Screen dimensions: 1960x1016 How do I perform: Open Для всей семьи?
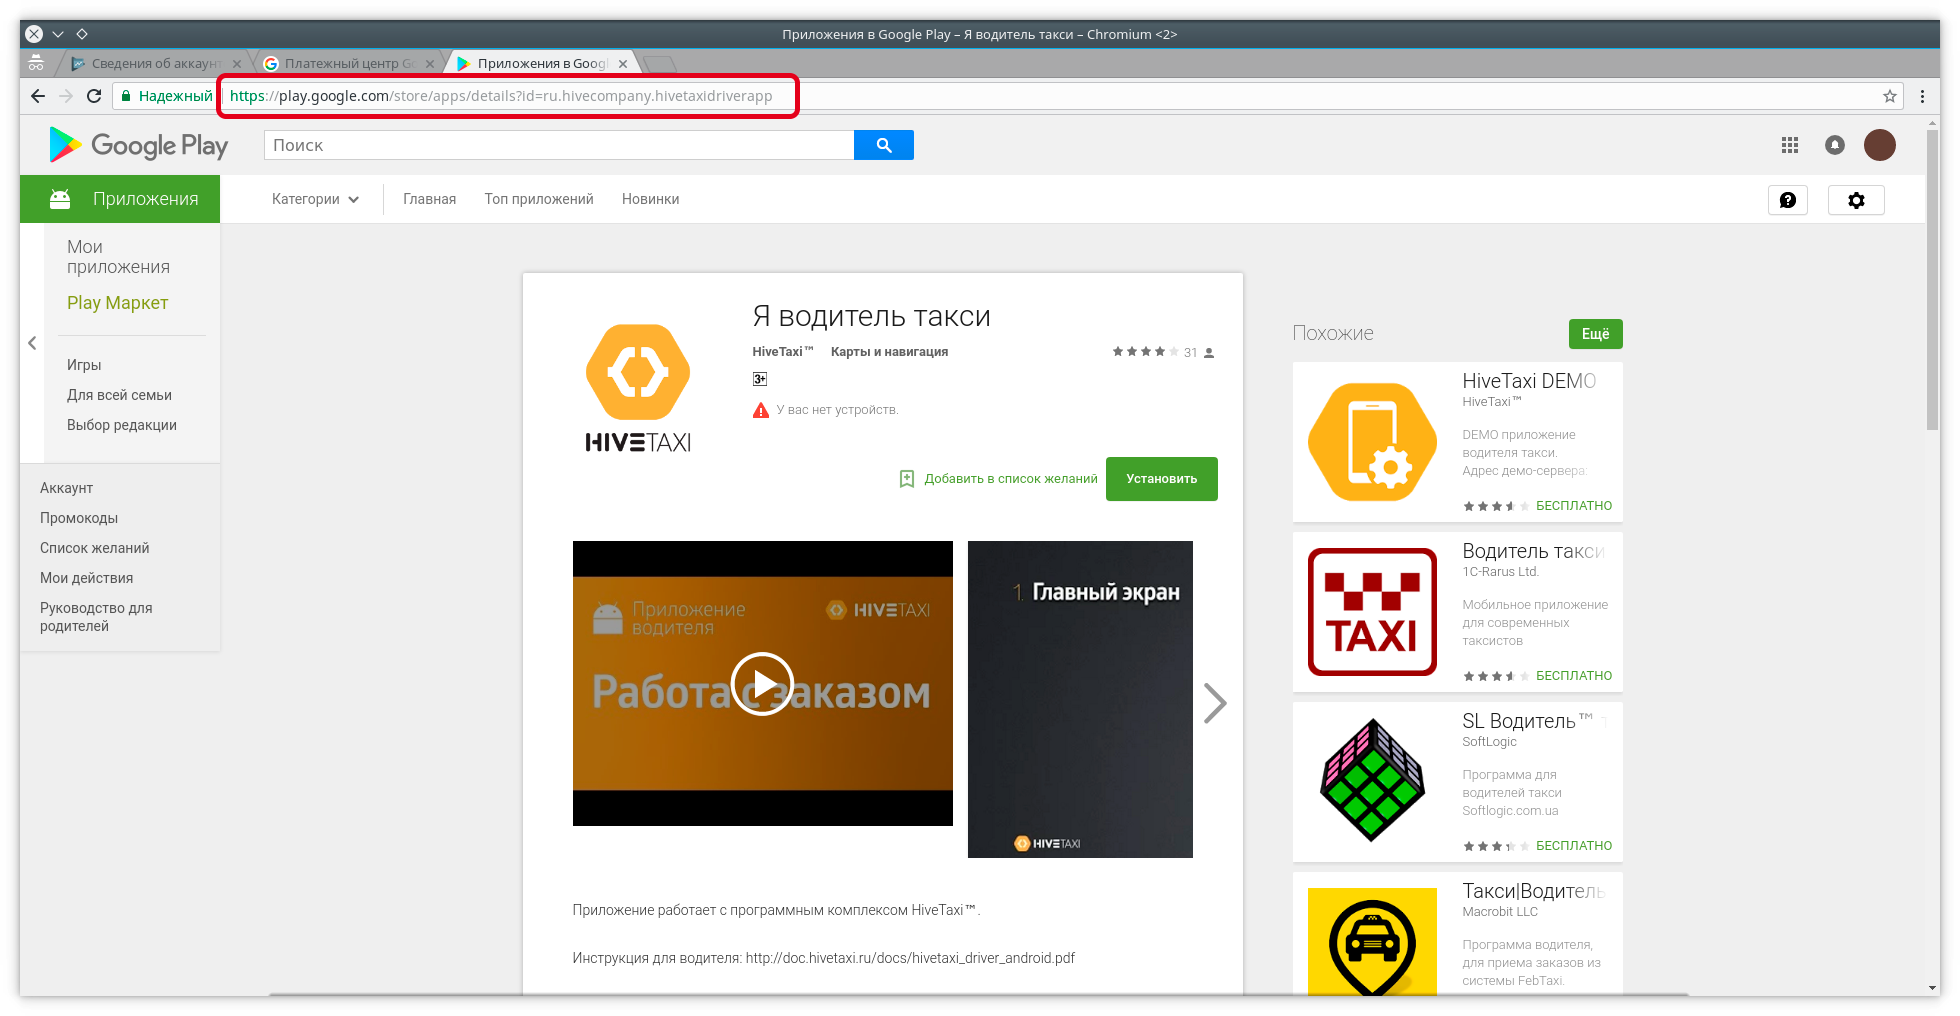pos(119,395)
